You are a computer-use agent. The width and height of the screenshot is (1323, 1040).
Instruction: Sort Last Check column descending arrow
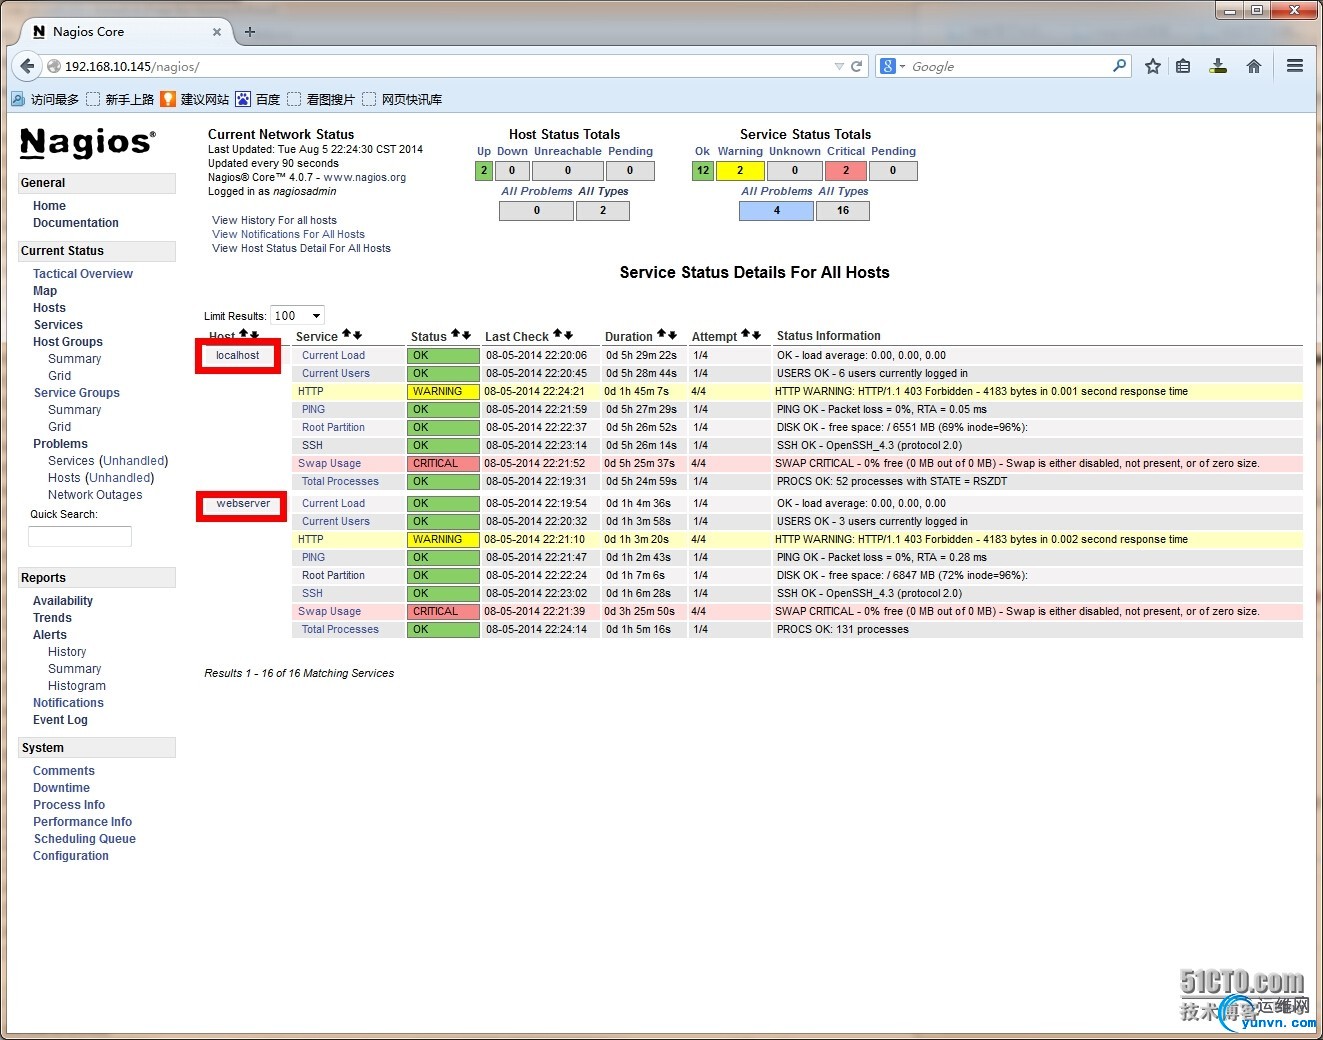point(568,335)
